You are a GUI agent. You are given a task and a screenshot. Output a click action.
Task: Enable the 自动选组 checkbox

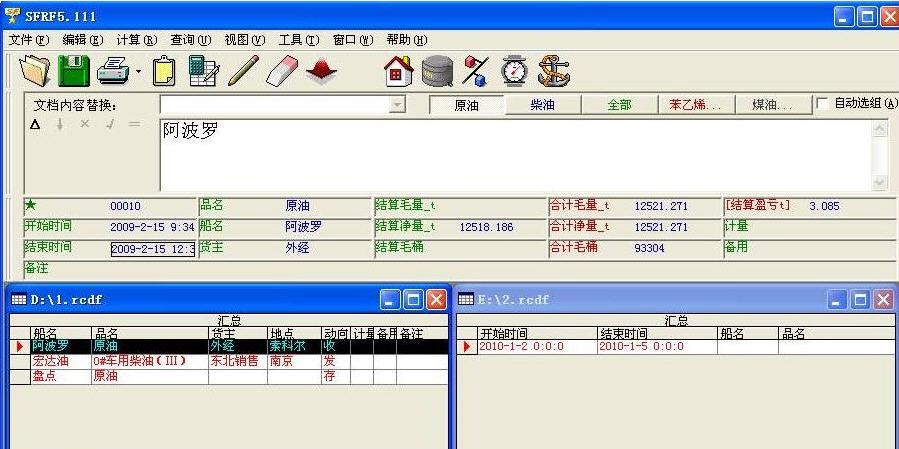(x=822, y=104)
